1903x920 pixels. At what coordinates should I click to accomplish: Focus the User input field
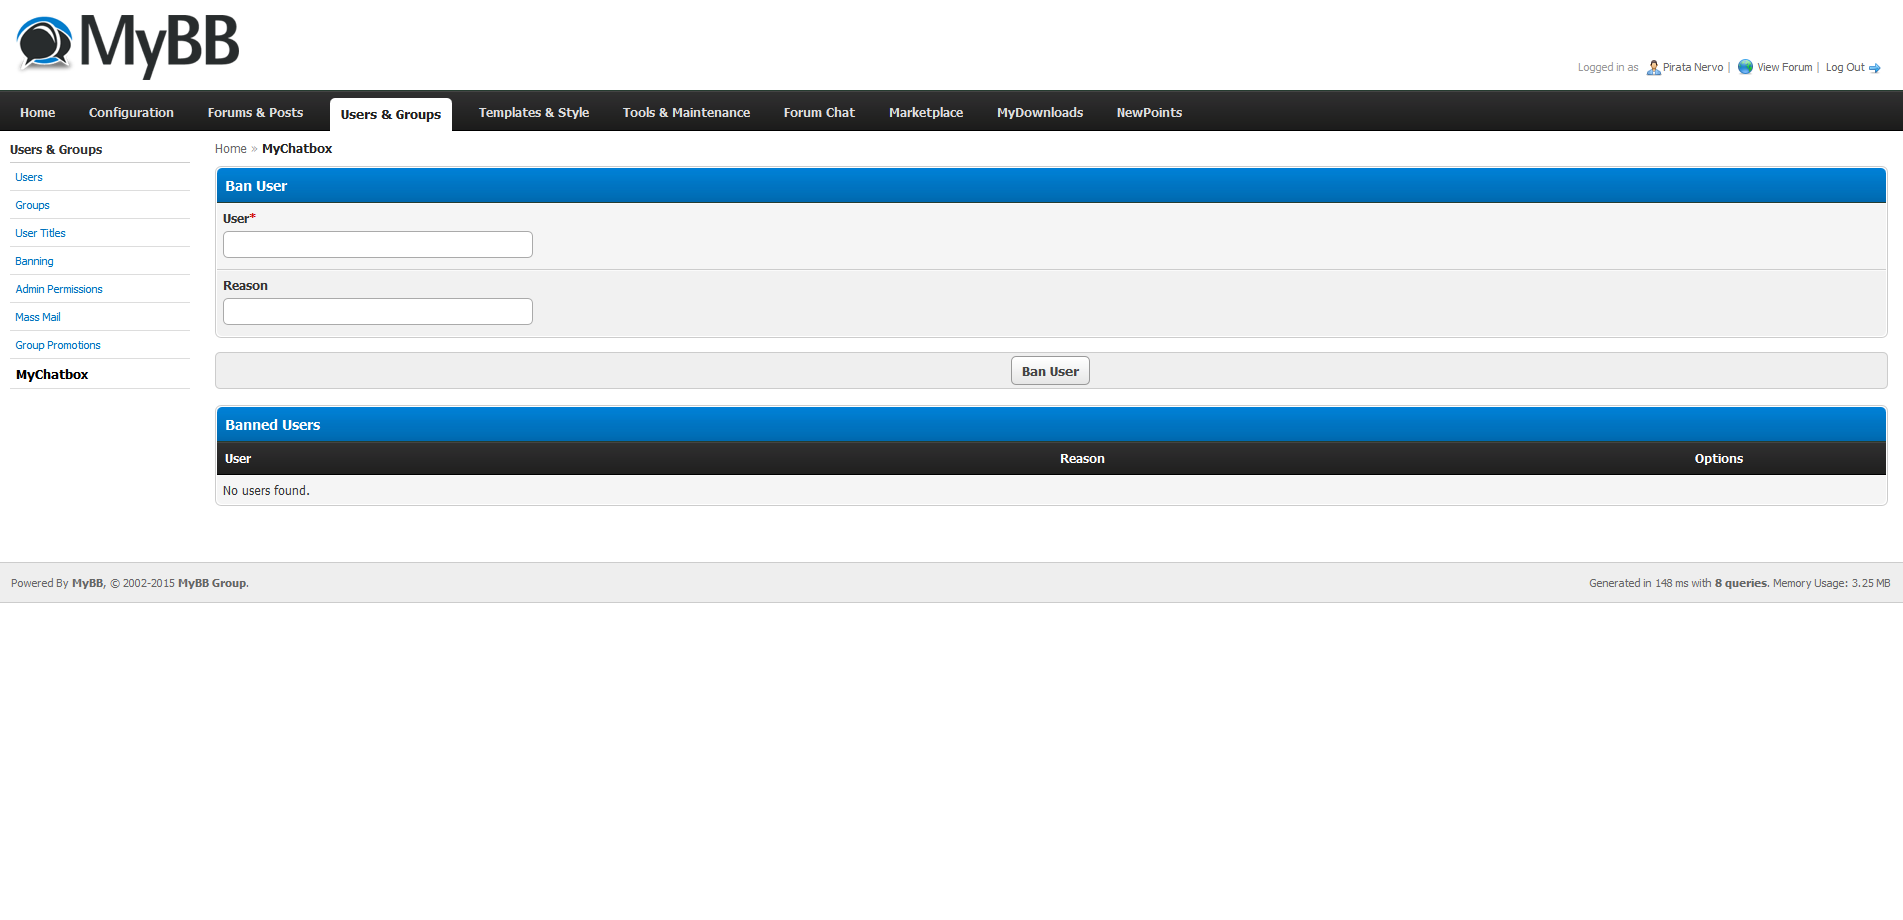pos(378,244)
